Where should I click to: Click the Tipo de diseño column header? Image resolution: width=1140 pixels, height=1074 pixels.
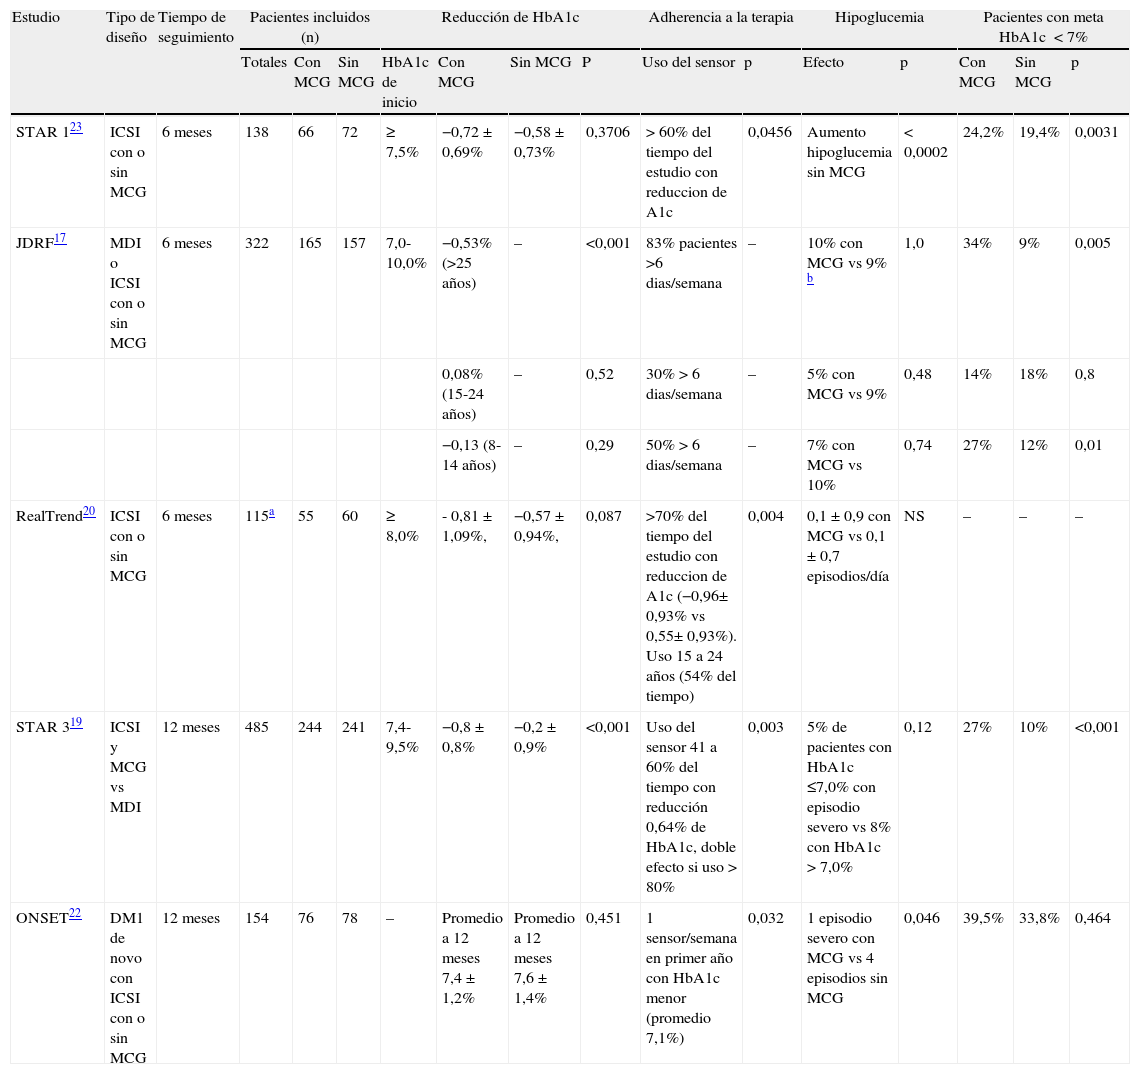(130, 27)
